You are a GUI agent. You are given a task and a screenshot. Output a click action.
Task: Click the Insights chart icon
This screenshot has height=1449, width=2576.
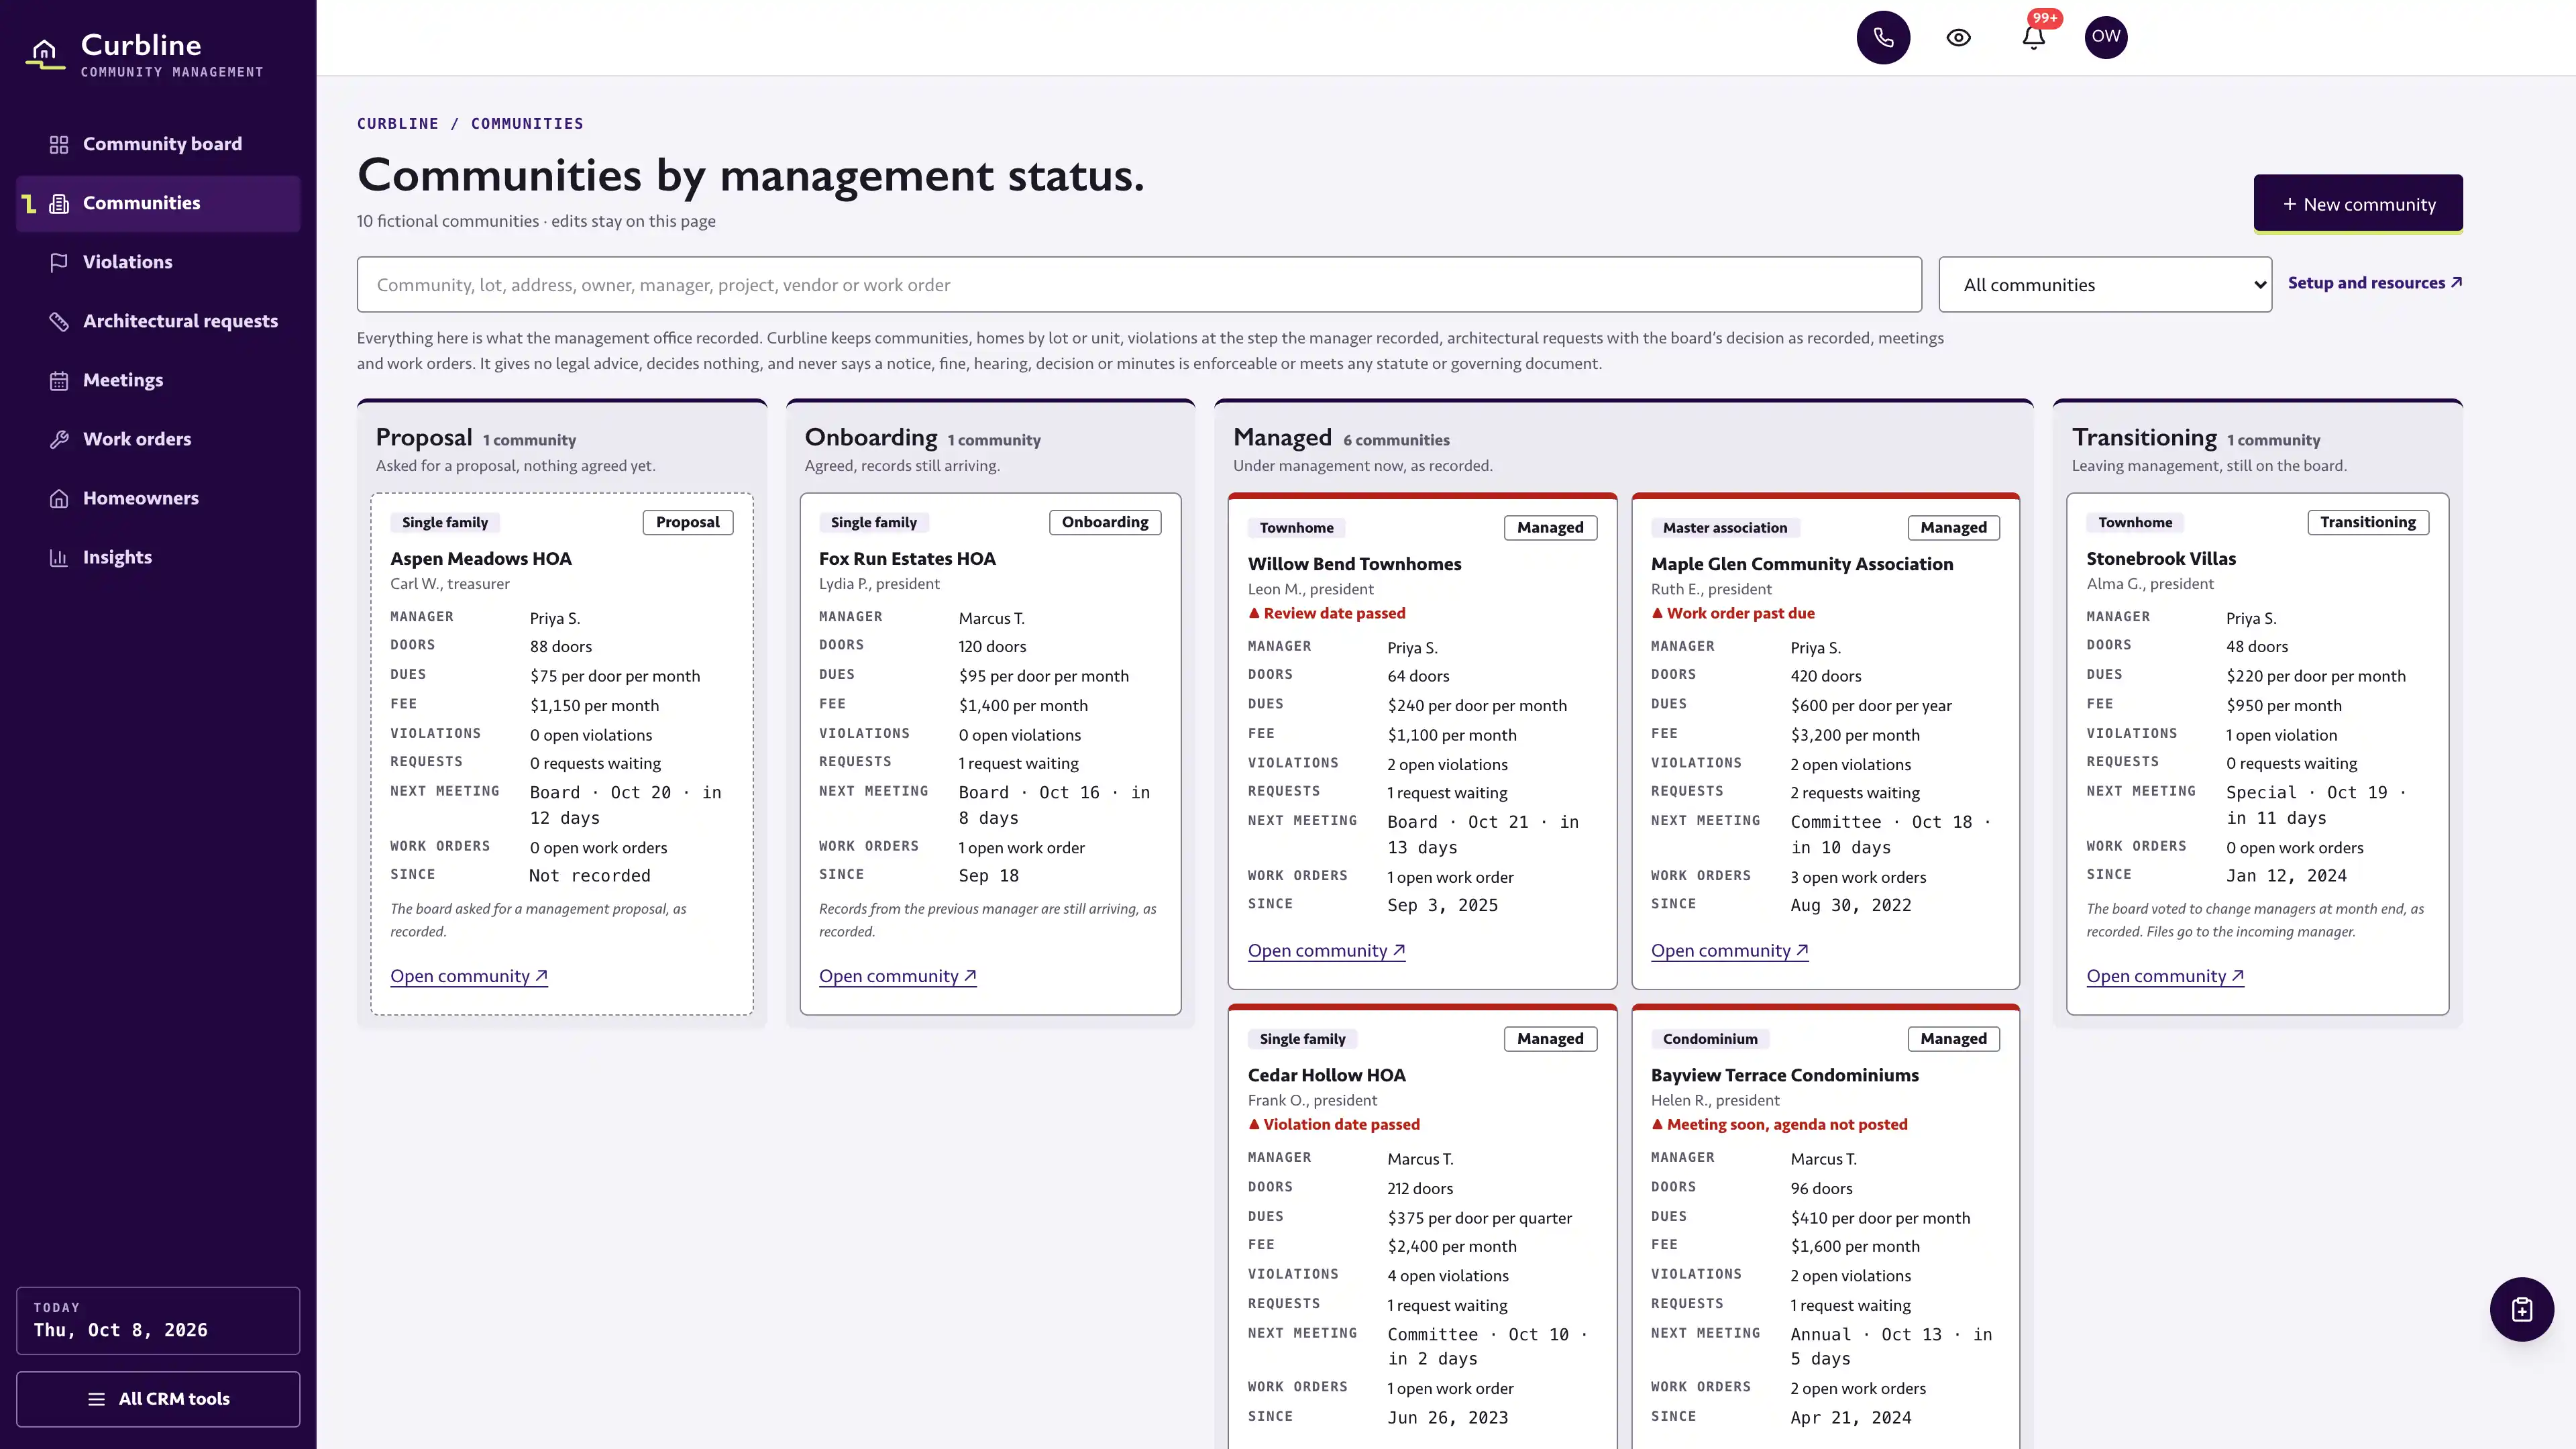59,557
